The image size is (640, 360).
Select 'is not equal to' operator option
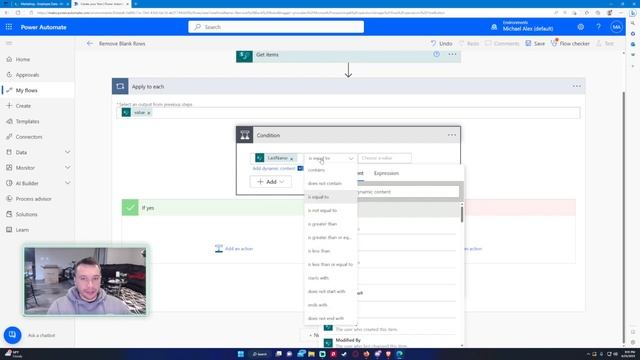click(x=331, y=210)
